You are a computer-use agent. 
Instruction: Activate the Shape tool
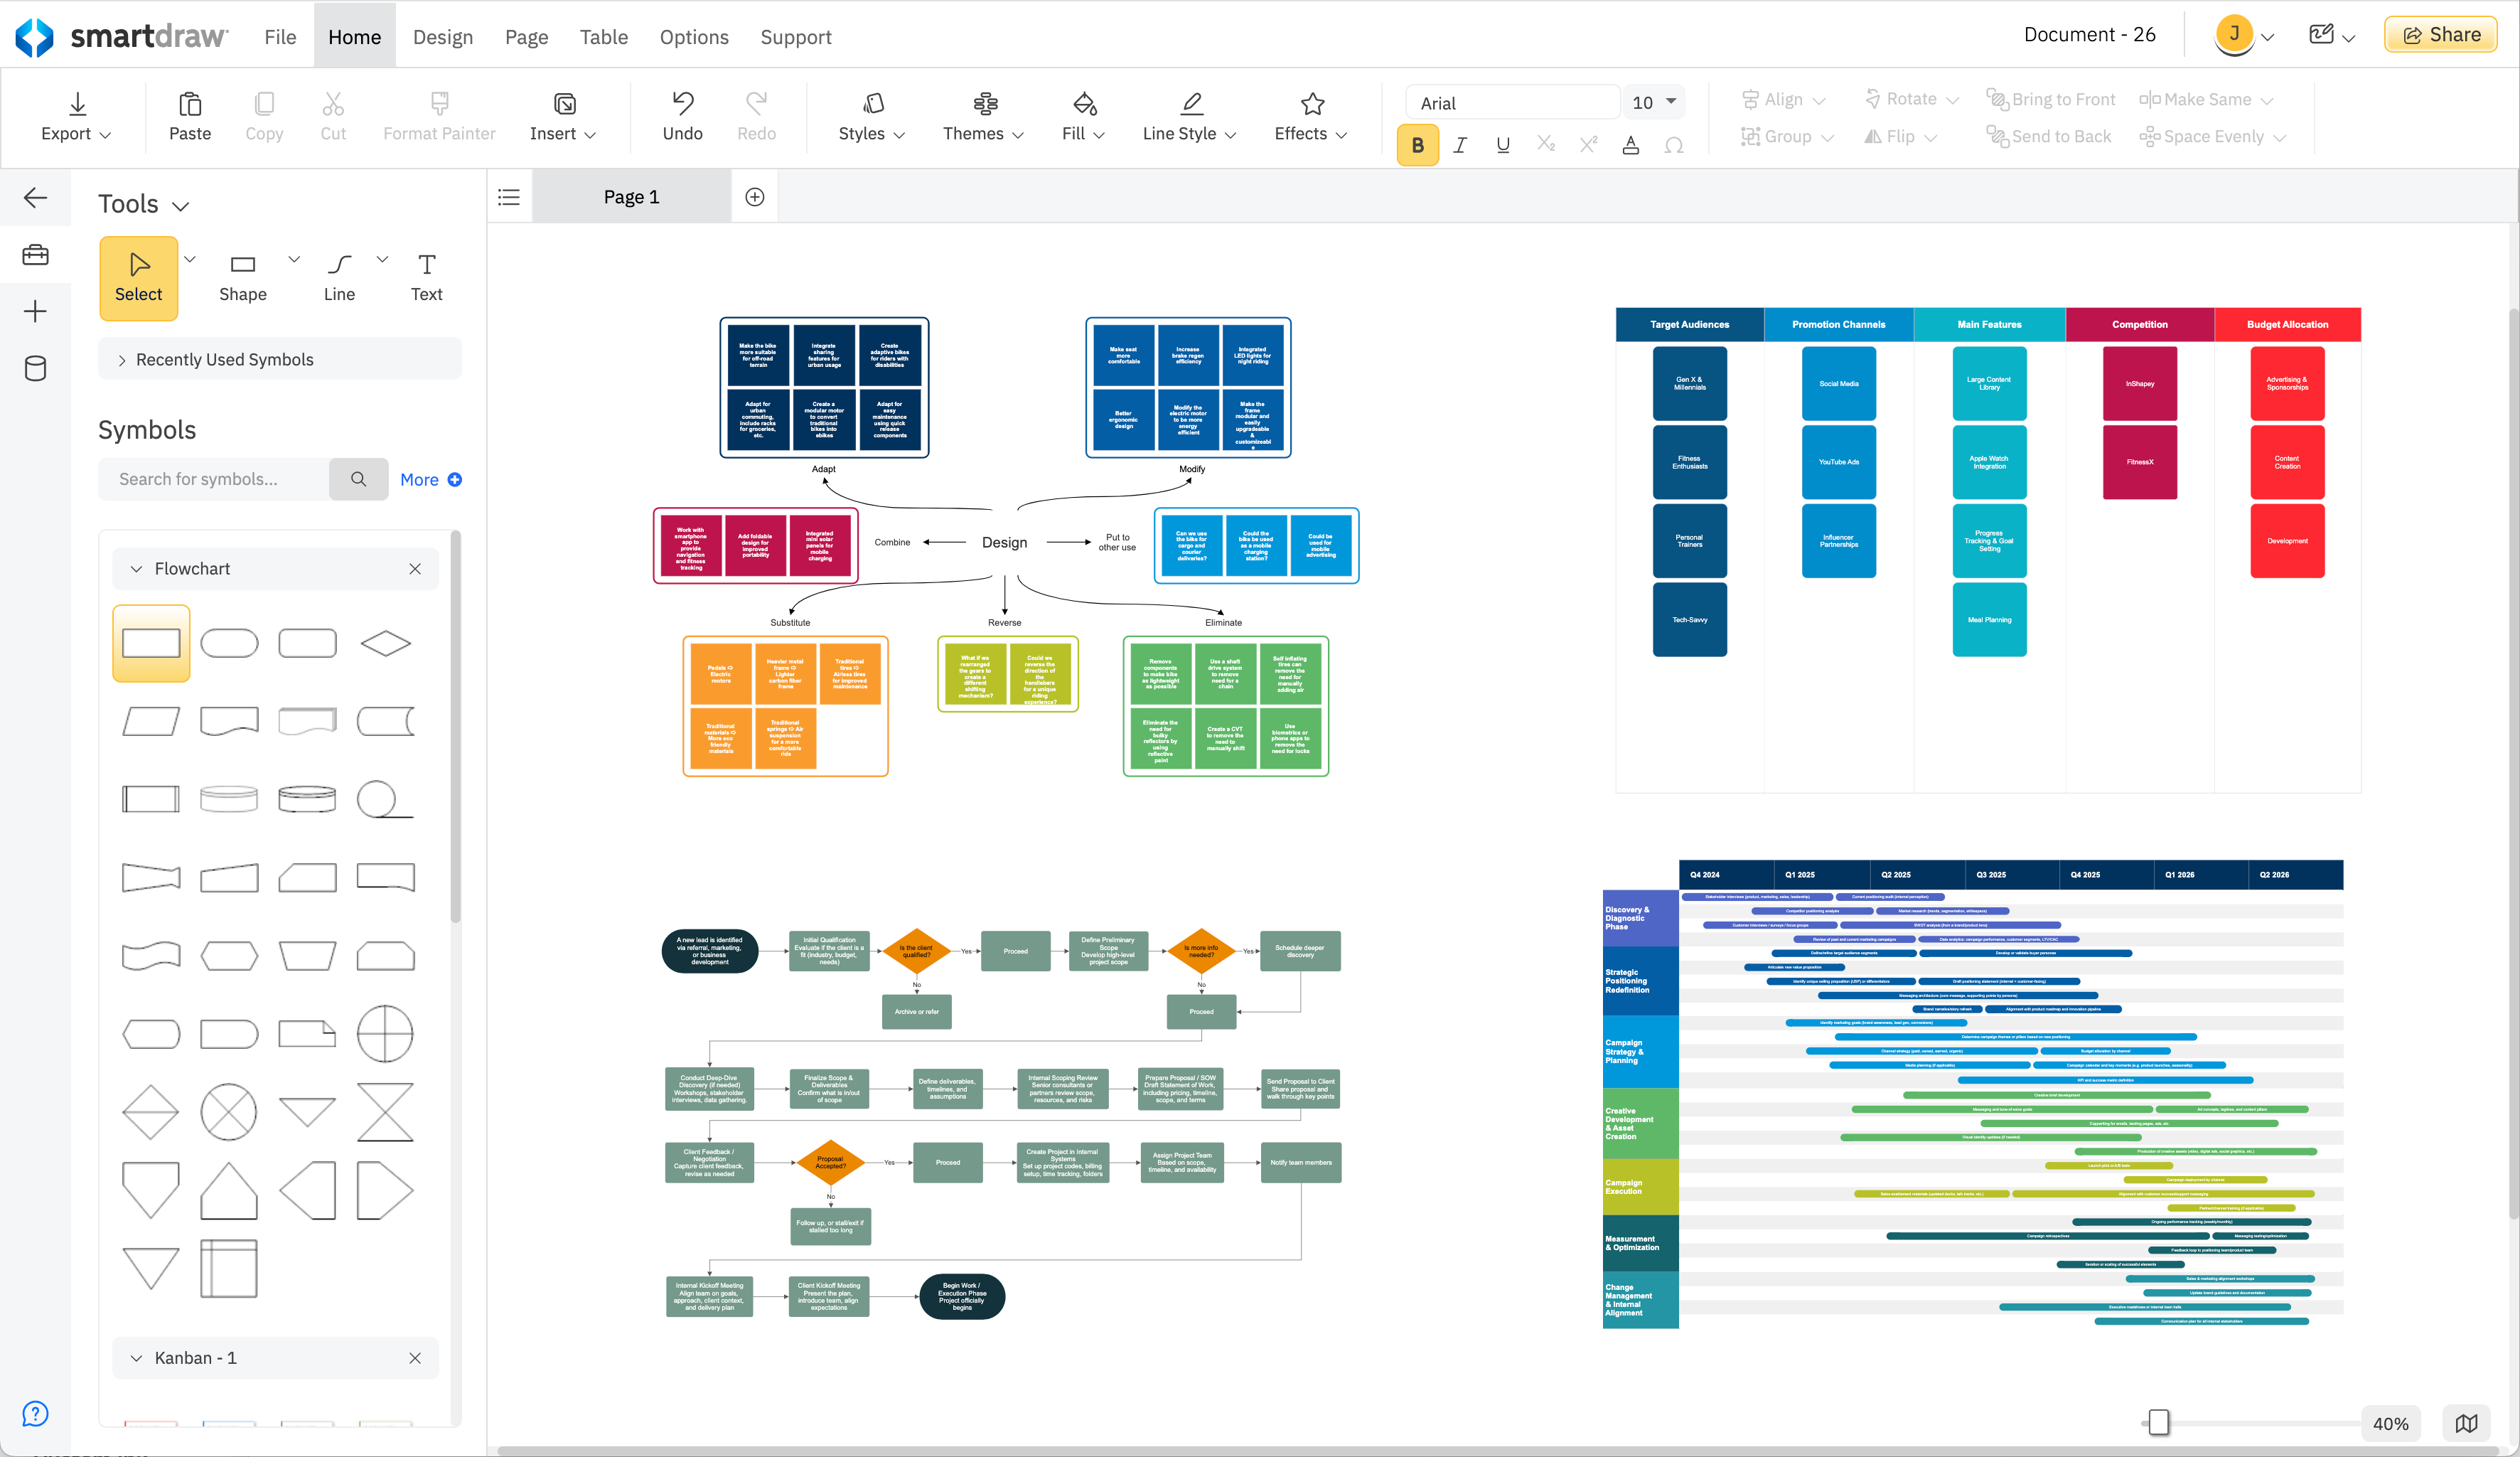click(x=242, y=276)
